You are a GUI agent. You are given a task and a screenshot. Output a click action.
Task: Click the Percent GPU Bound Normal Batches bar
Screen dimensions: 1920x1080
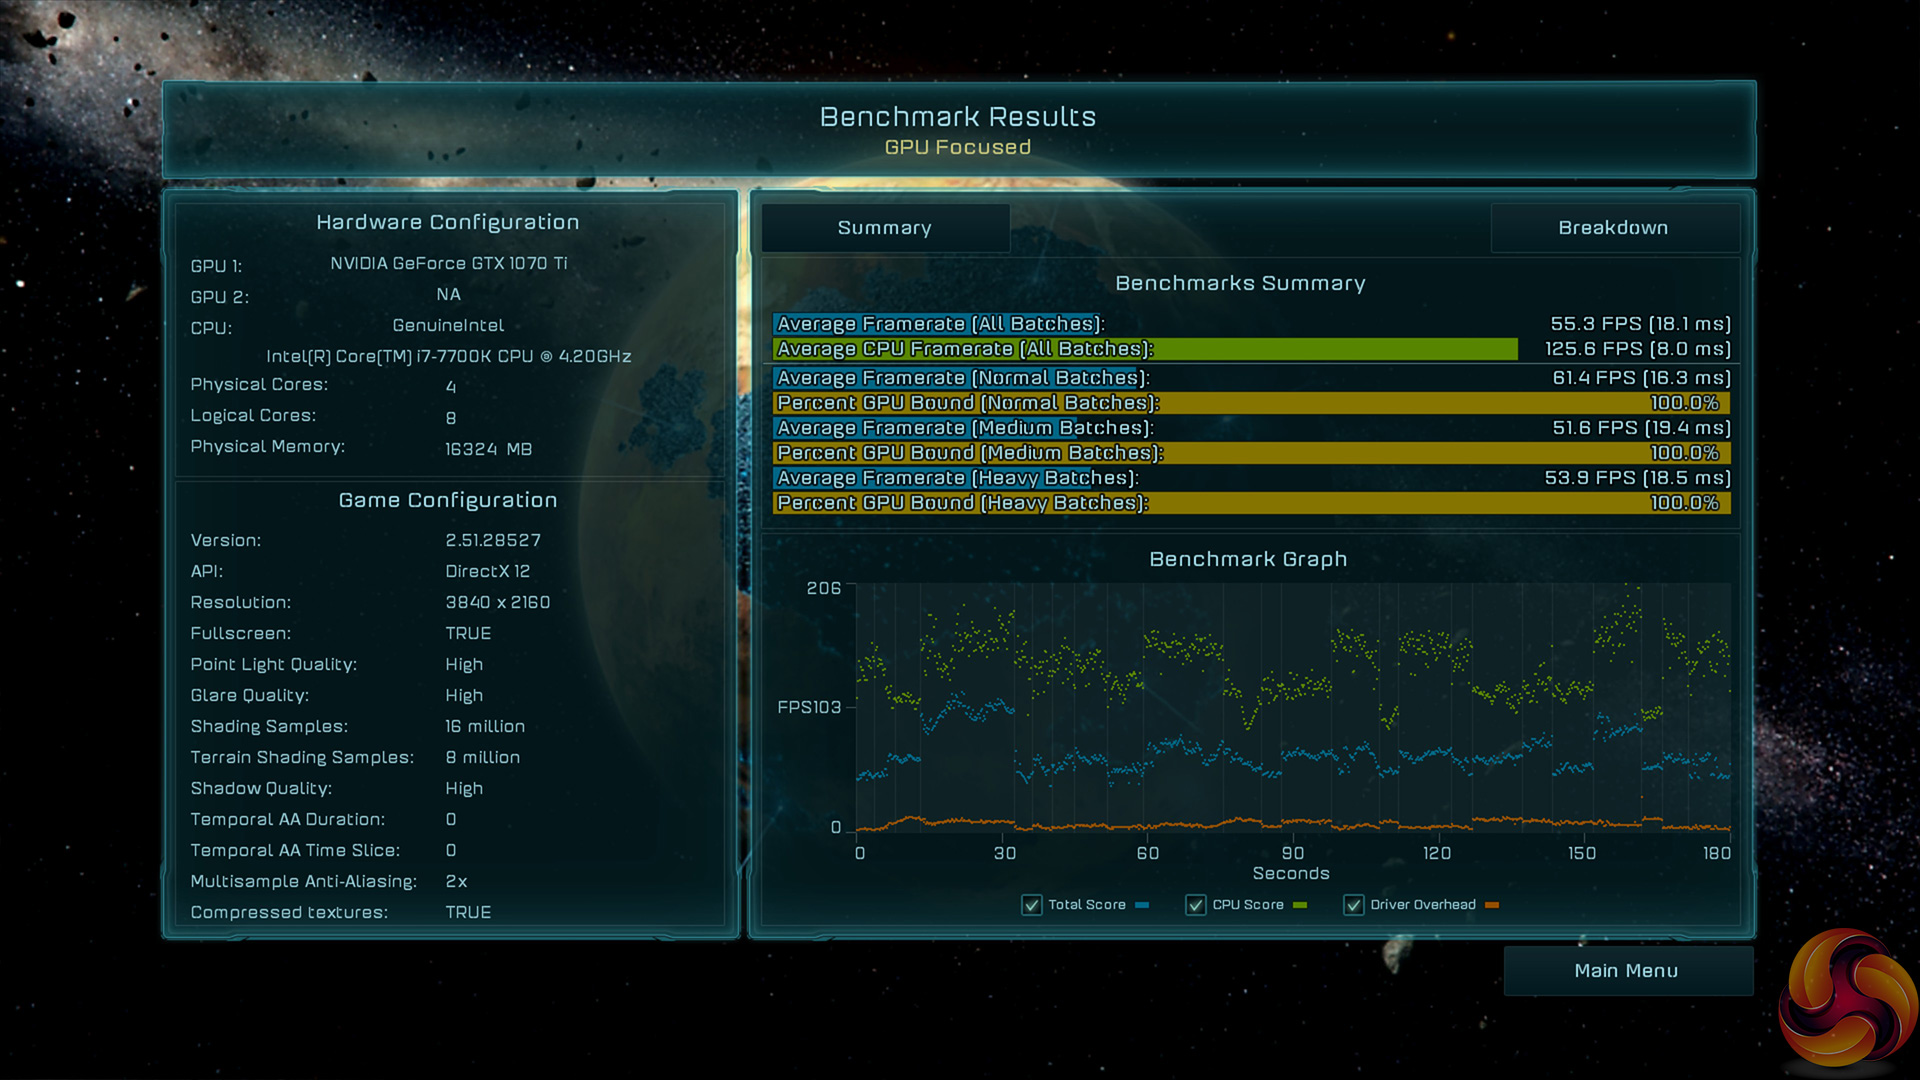point(1250,403)
